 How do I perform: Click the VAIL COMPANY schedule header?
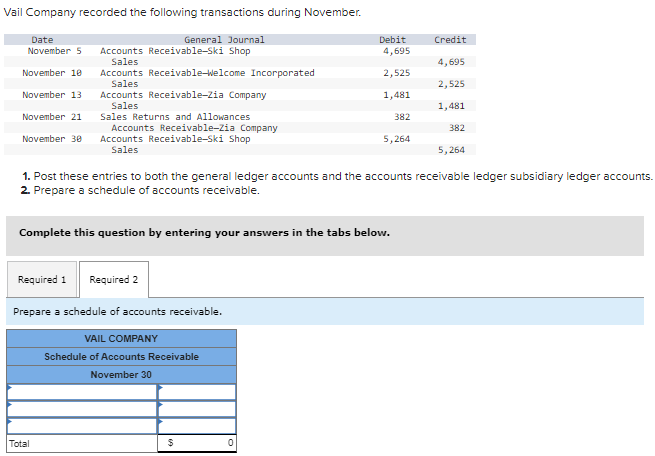click(x=121, y=339)
